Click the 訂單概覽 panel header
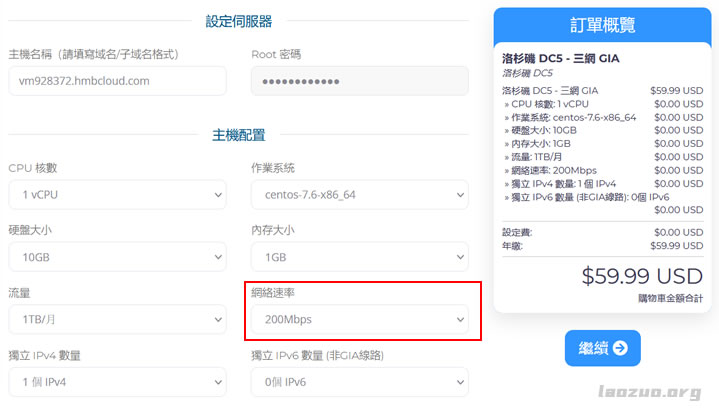The height and width of the screenshot is (408, 719). (x=602, y=25)
